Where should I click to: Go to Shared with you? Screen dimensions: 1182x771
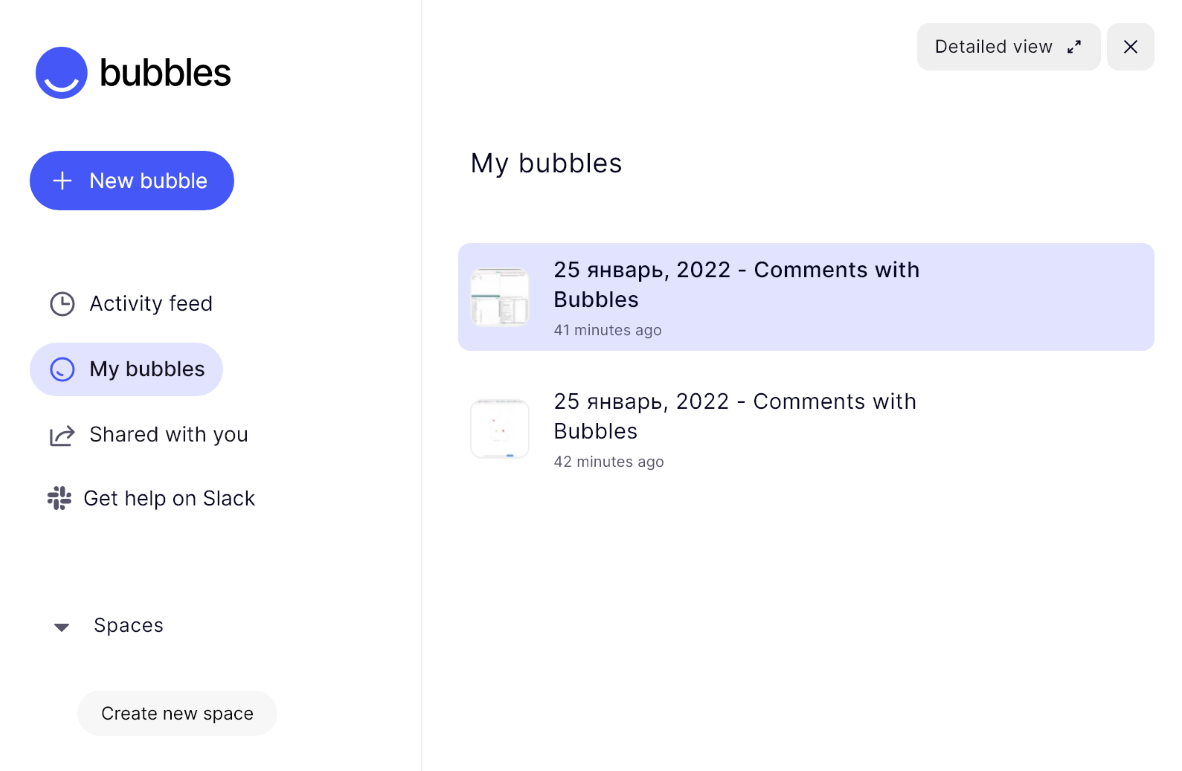click(x=149, y=435)
